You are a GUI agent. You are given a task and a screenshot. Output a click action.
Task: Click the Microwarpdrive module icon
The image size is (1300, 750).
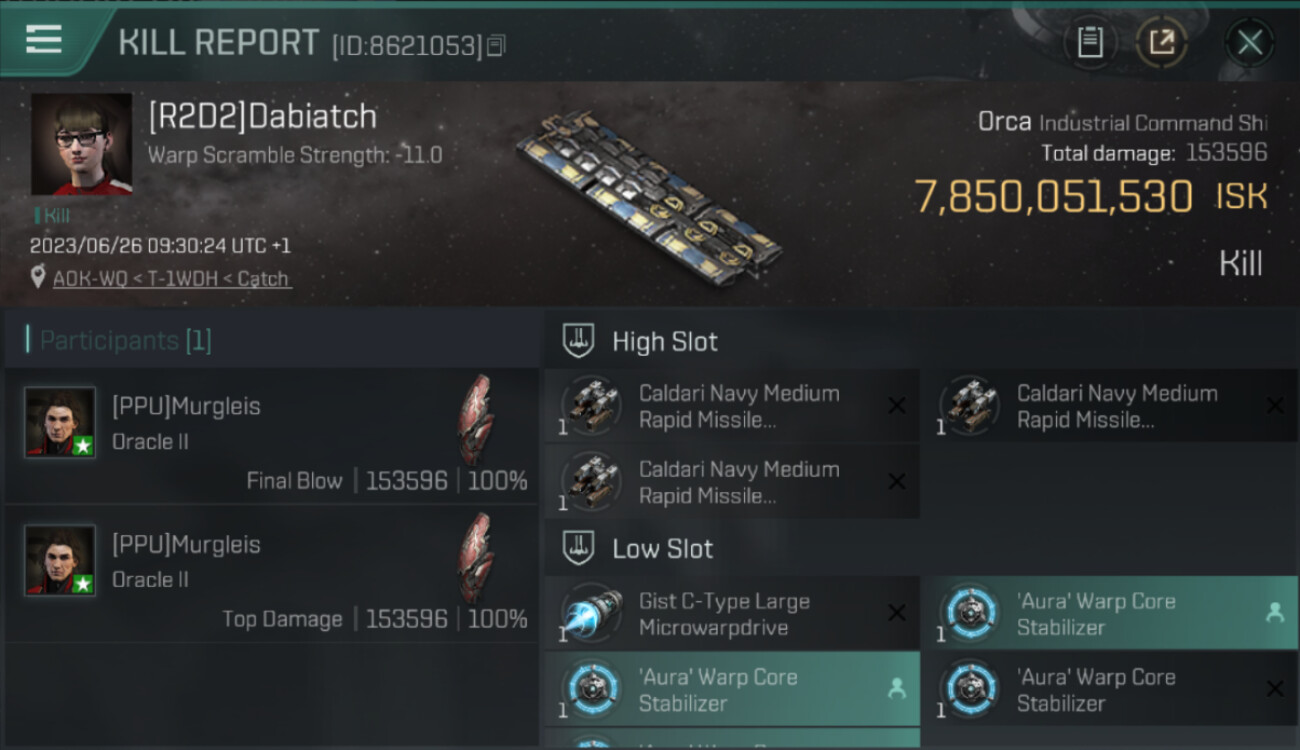(x=591, y=613)
